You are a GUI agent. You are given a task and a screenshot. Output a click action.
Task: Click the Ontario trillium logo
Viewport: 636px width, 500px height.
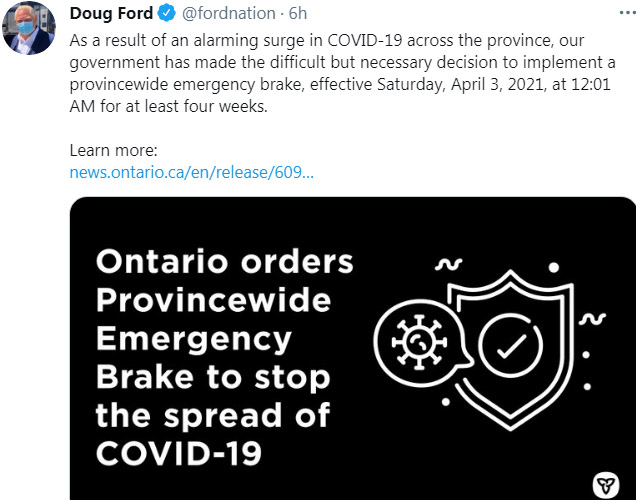click(x=606, y=484)
